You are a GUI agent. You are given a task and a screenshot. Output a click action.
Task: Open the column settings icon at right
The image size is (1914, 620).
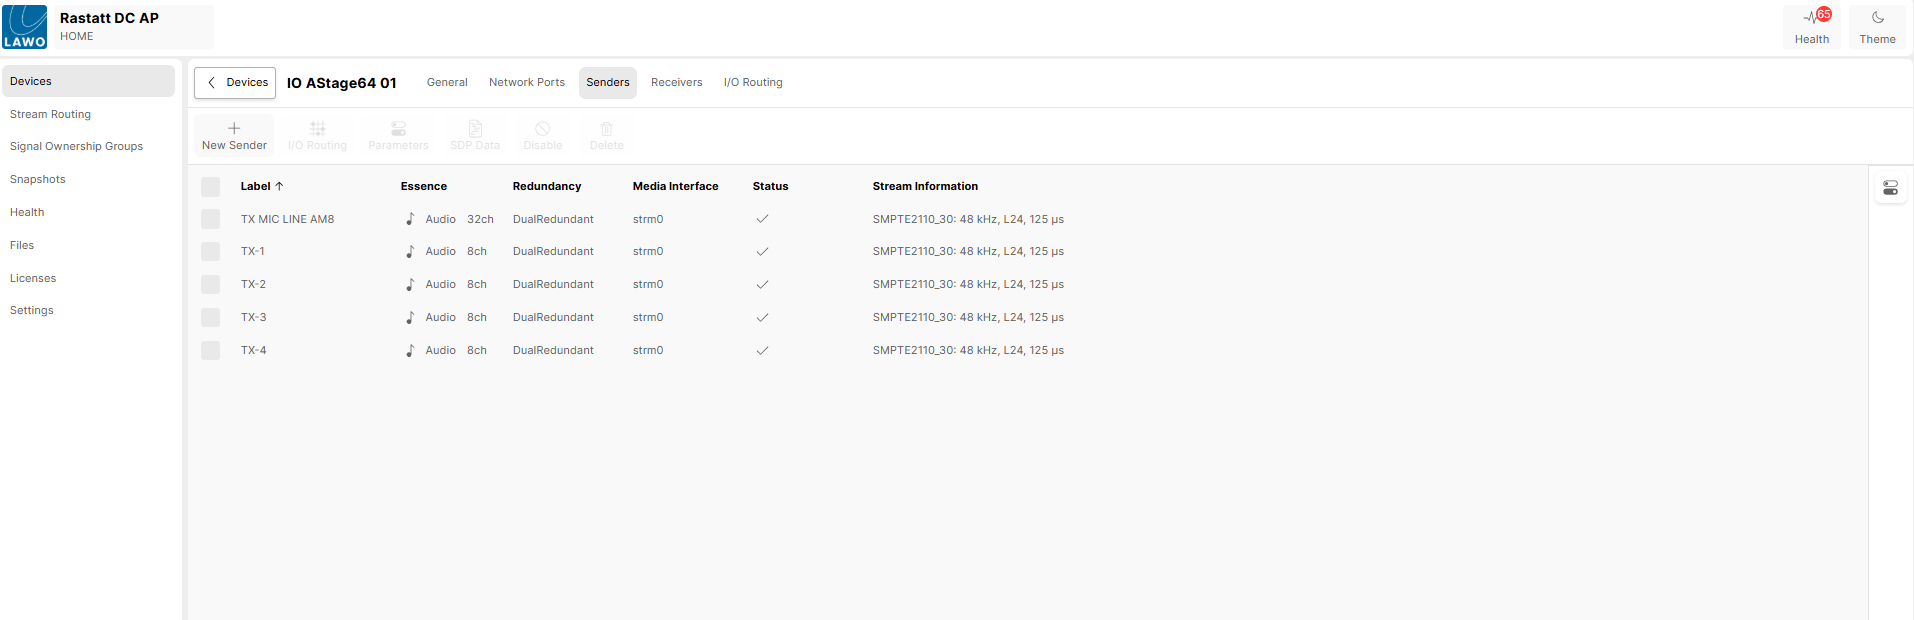[x=1890, y=188]
